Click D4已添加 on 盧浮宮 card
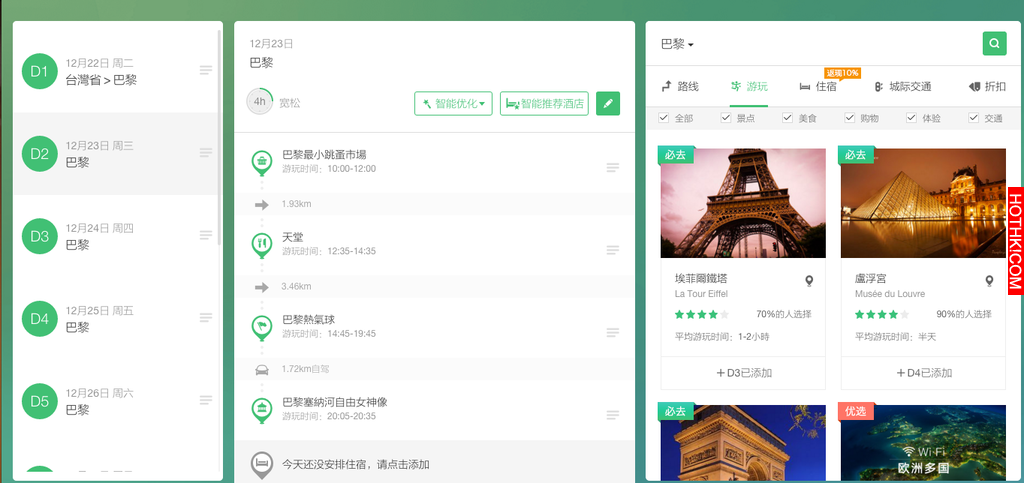The image size is (1024, 483). 923,373
